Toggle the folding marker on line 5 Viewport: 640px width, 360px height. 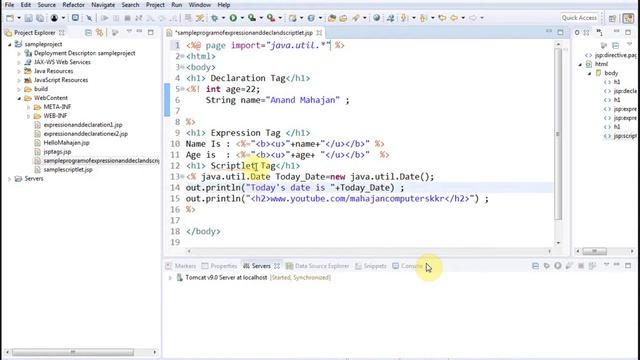(x=182, y=89)
